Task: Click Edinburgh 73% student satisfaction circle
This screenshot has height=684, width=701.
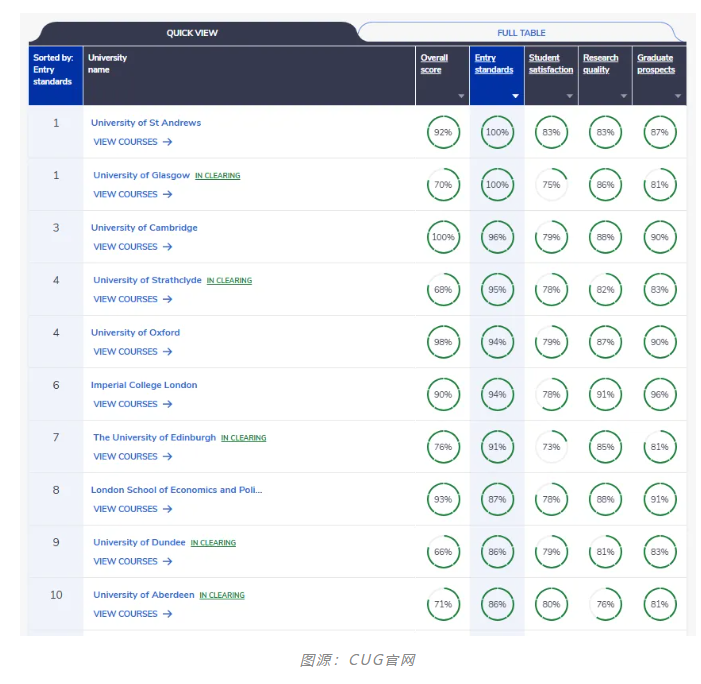Action: 551,447
